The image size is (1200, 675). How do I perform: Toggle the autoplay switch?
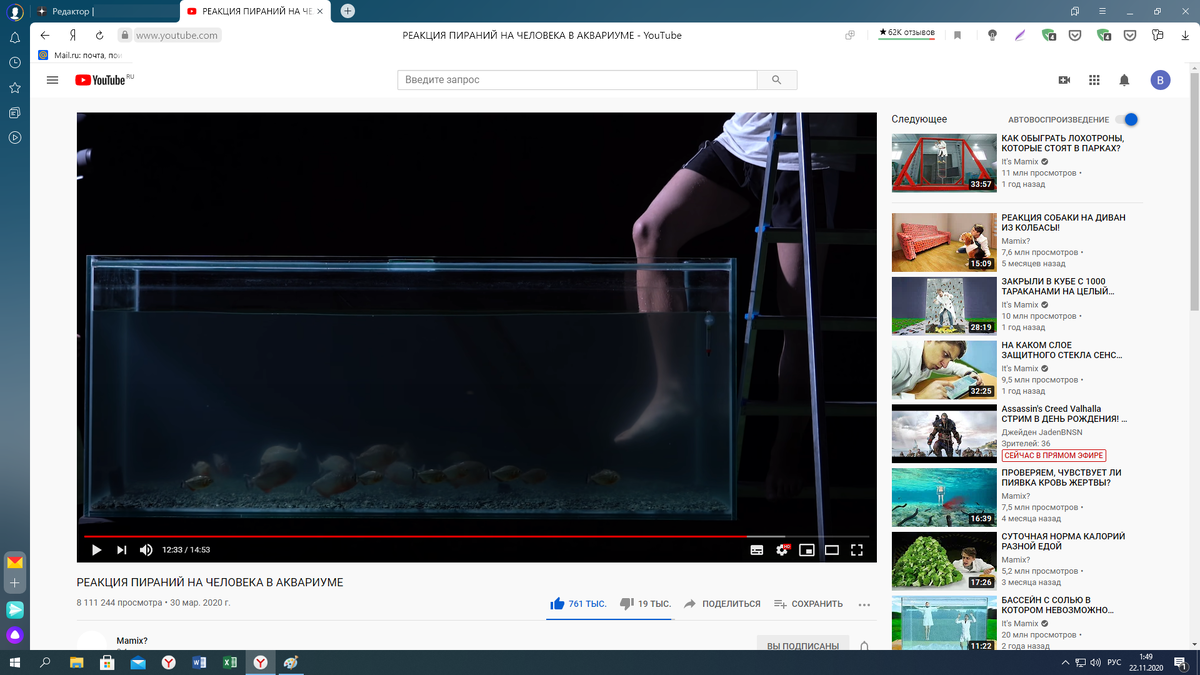pos(1126,119)
